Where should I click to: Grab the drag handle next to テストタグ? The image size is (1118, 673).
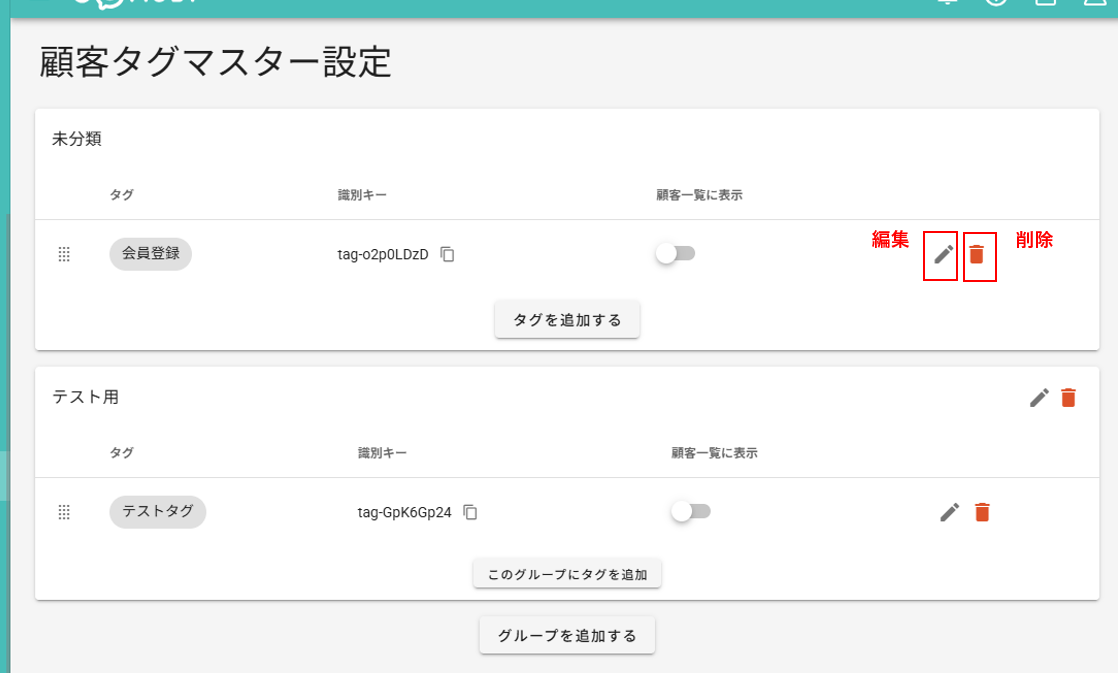pyautogui.click(x=64, y=511)
